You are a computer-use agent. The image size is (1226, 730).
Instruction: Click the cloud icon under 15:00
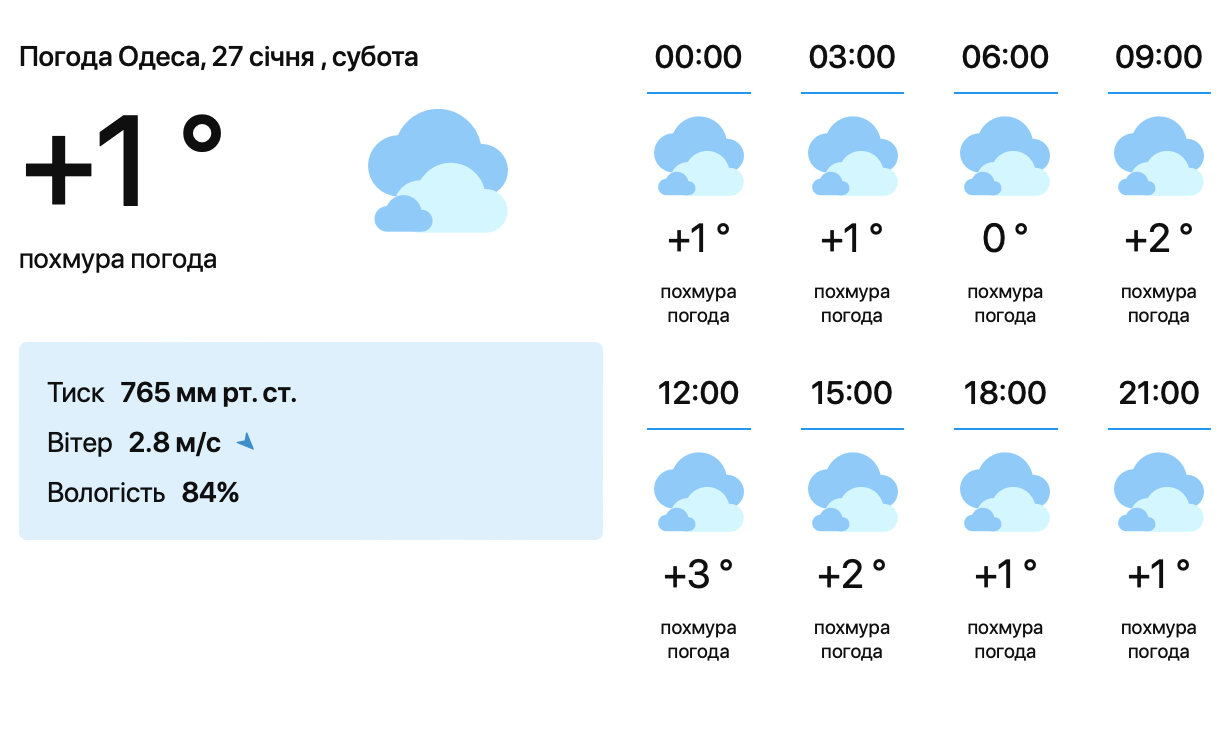(x=852, y=493)
